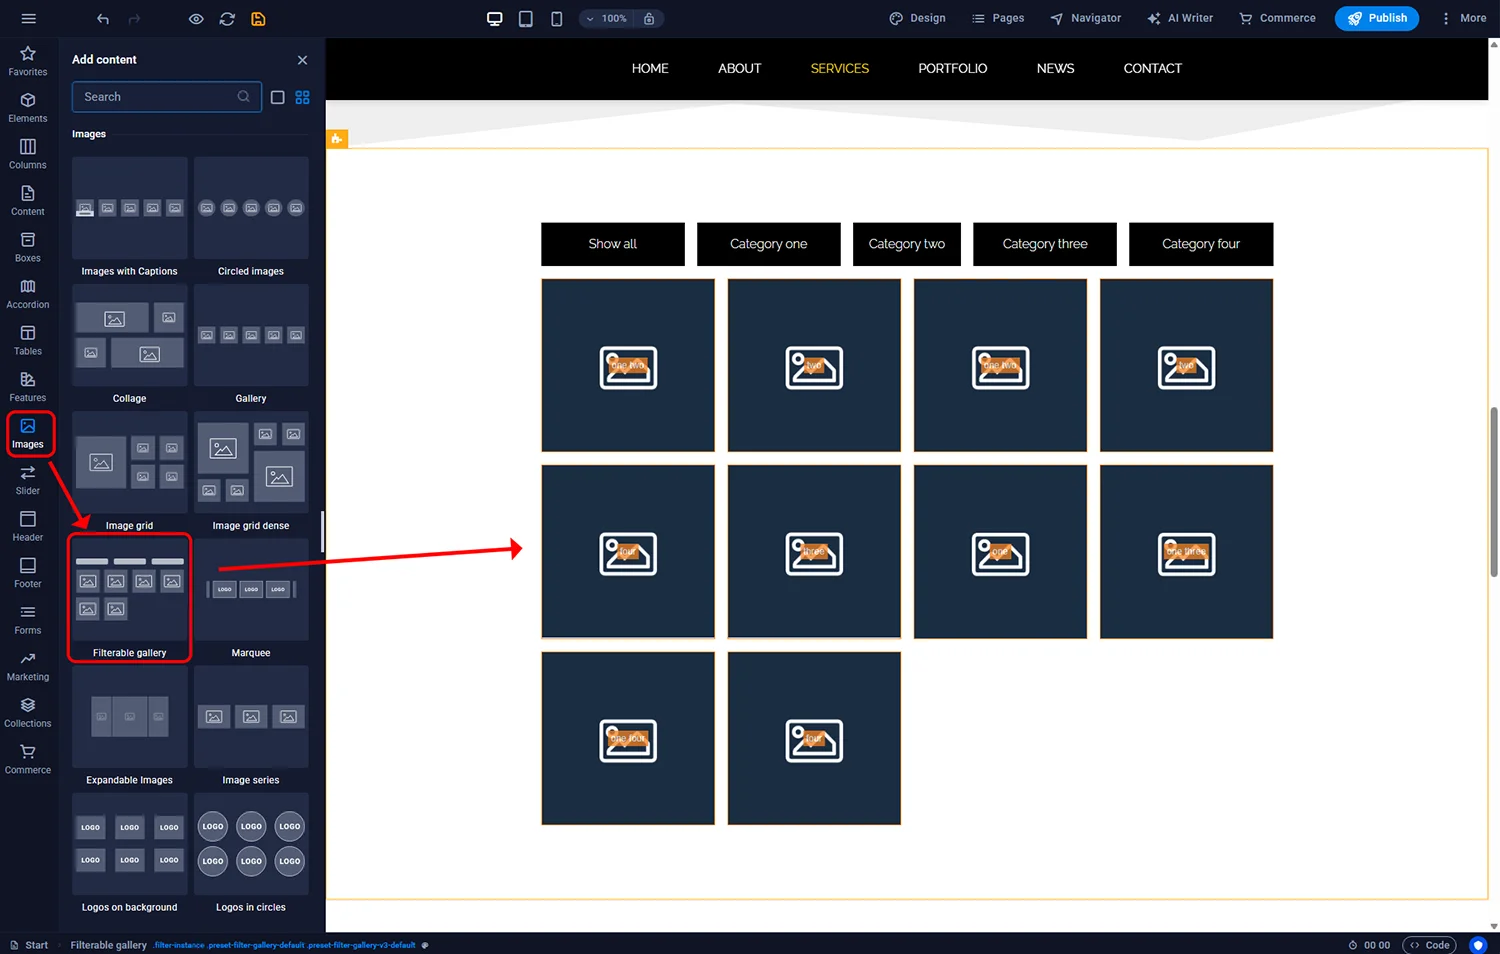
Task: Click the undo arrow in the toolbar
Action: [101, 18]
